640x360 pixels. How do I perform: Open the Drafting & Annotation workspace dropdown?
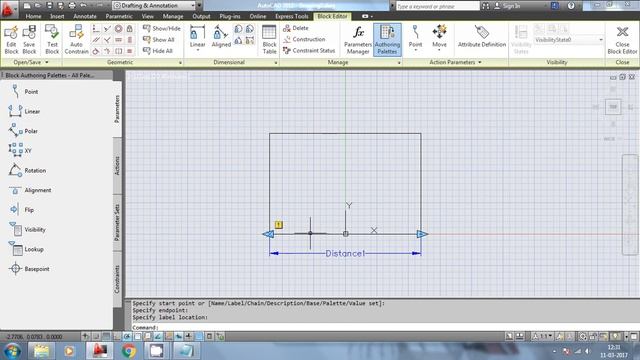coord(155,6)
